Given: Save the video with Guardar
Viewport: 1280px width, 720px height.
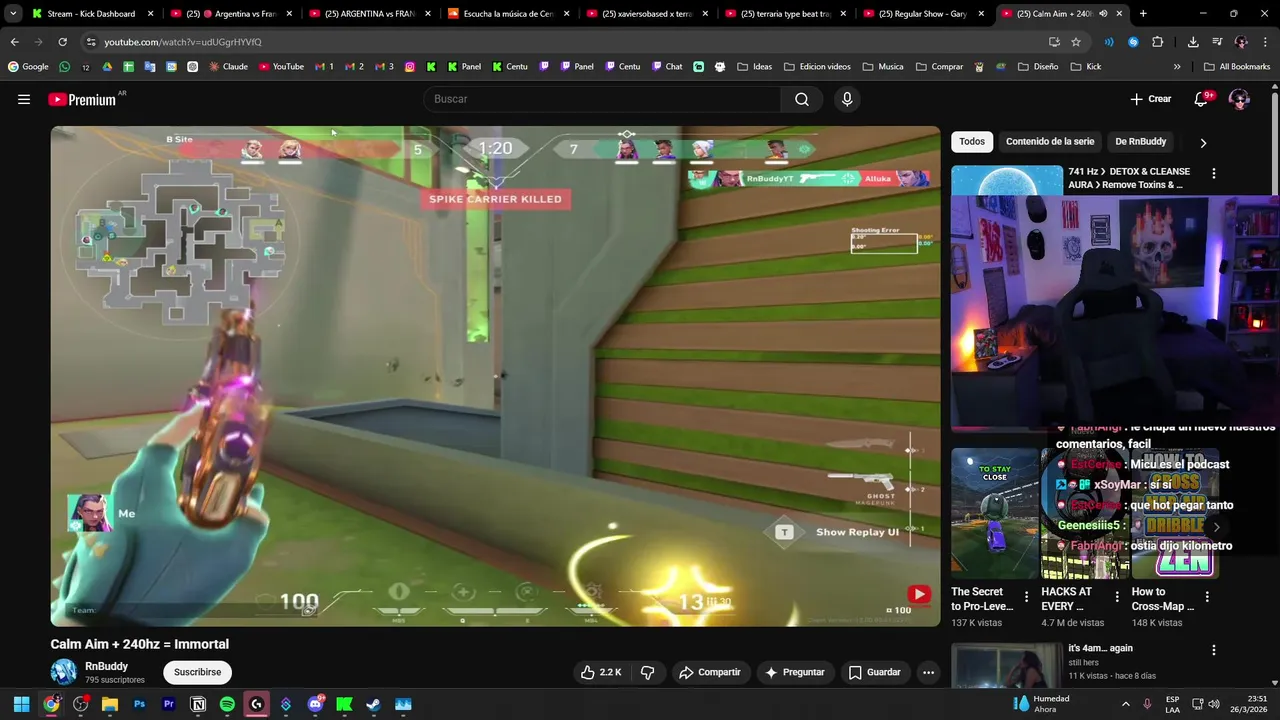Looking at the screenshot, I should coord(875,672).
